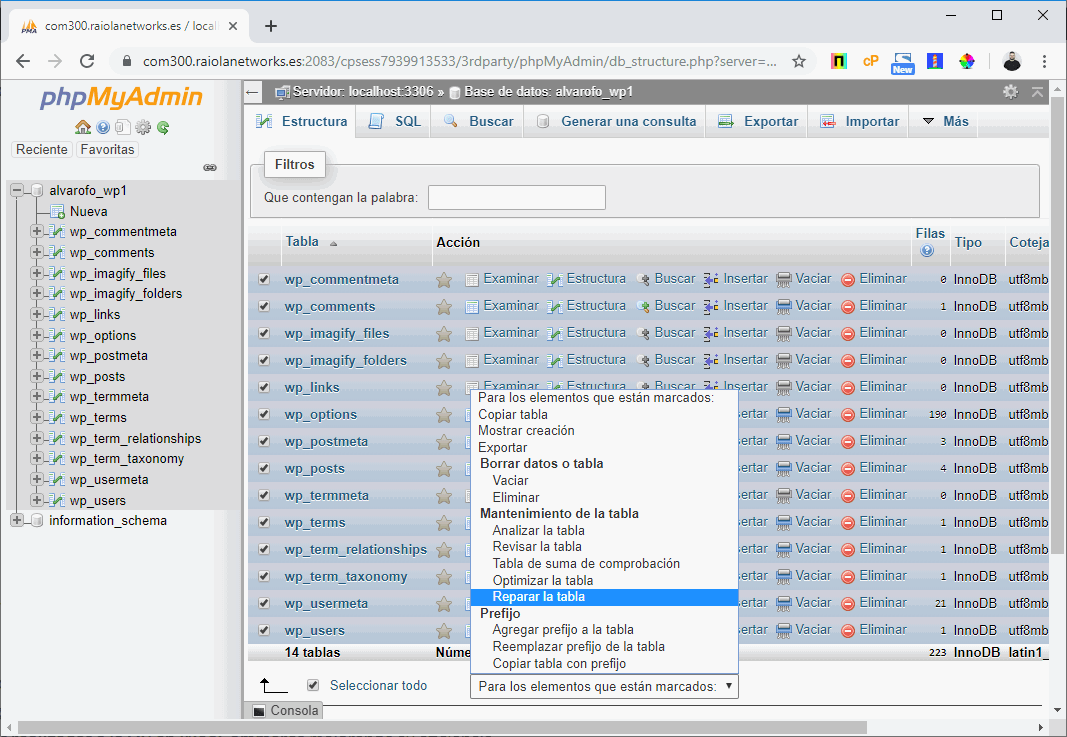Mark wp_posts as favorite using its star
The image size is (1067, 737).
(444, 467)
